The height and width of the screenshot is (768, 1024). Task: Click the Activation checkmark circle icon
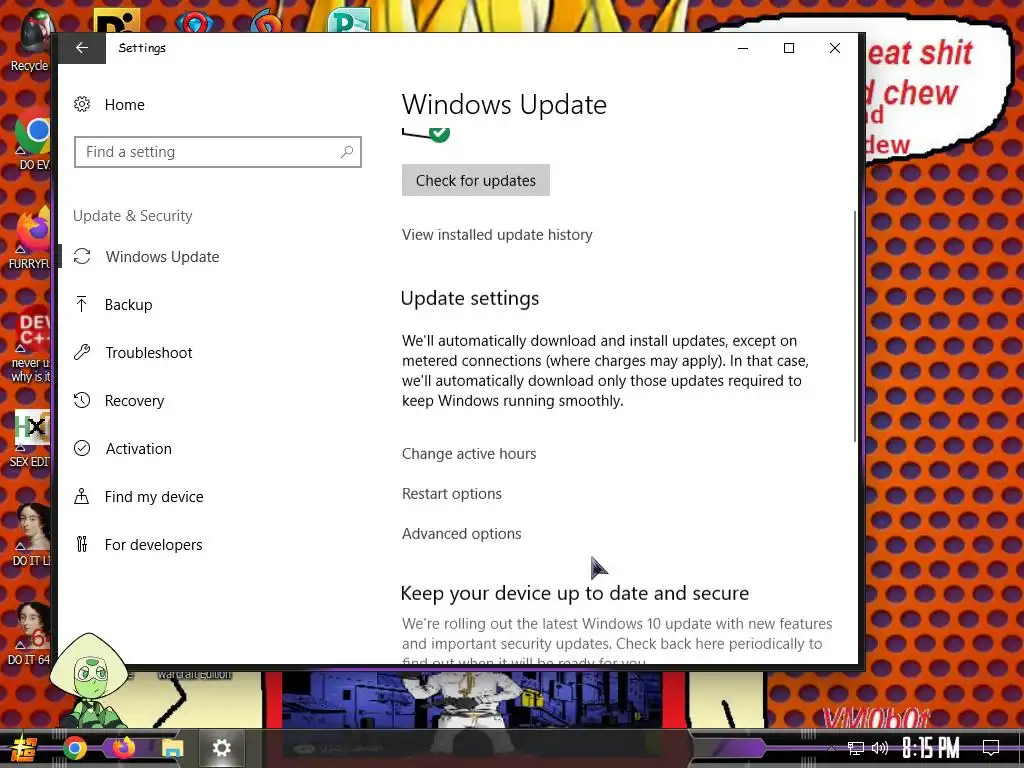pos(82,448)
